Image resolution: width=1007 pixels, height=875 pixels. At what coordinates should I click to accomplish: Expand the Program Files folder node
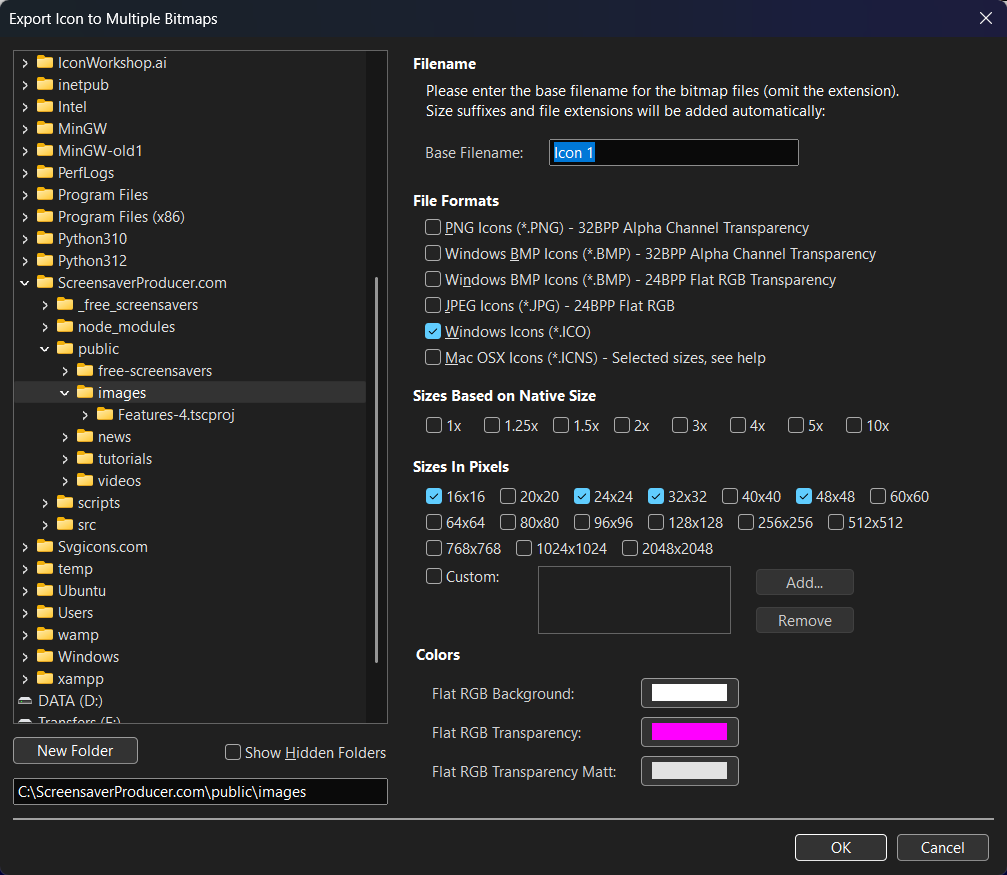(25, 195)
